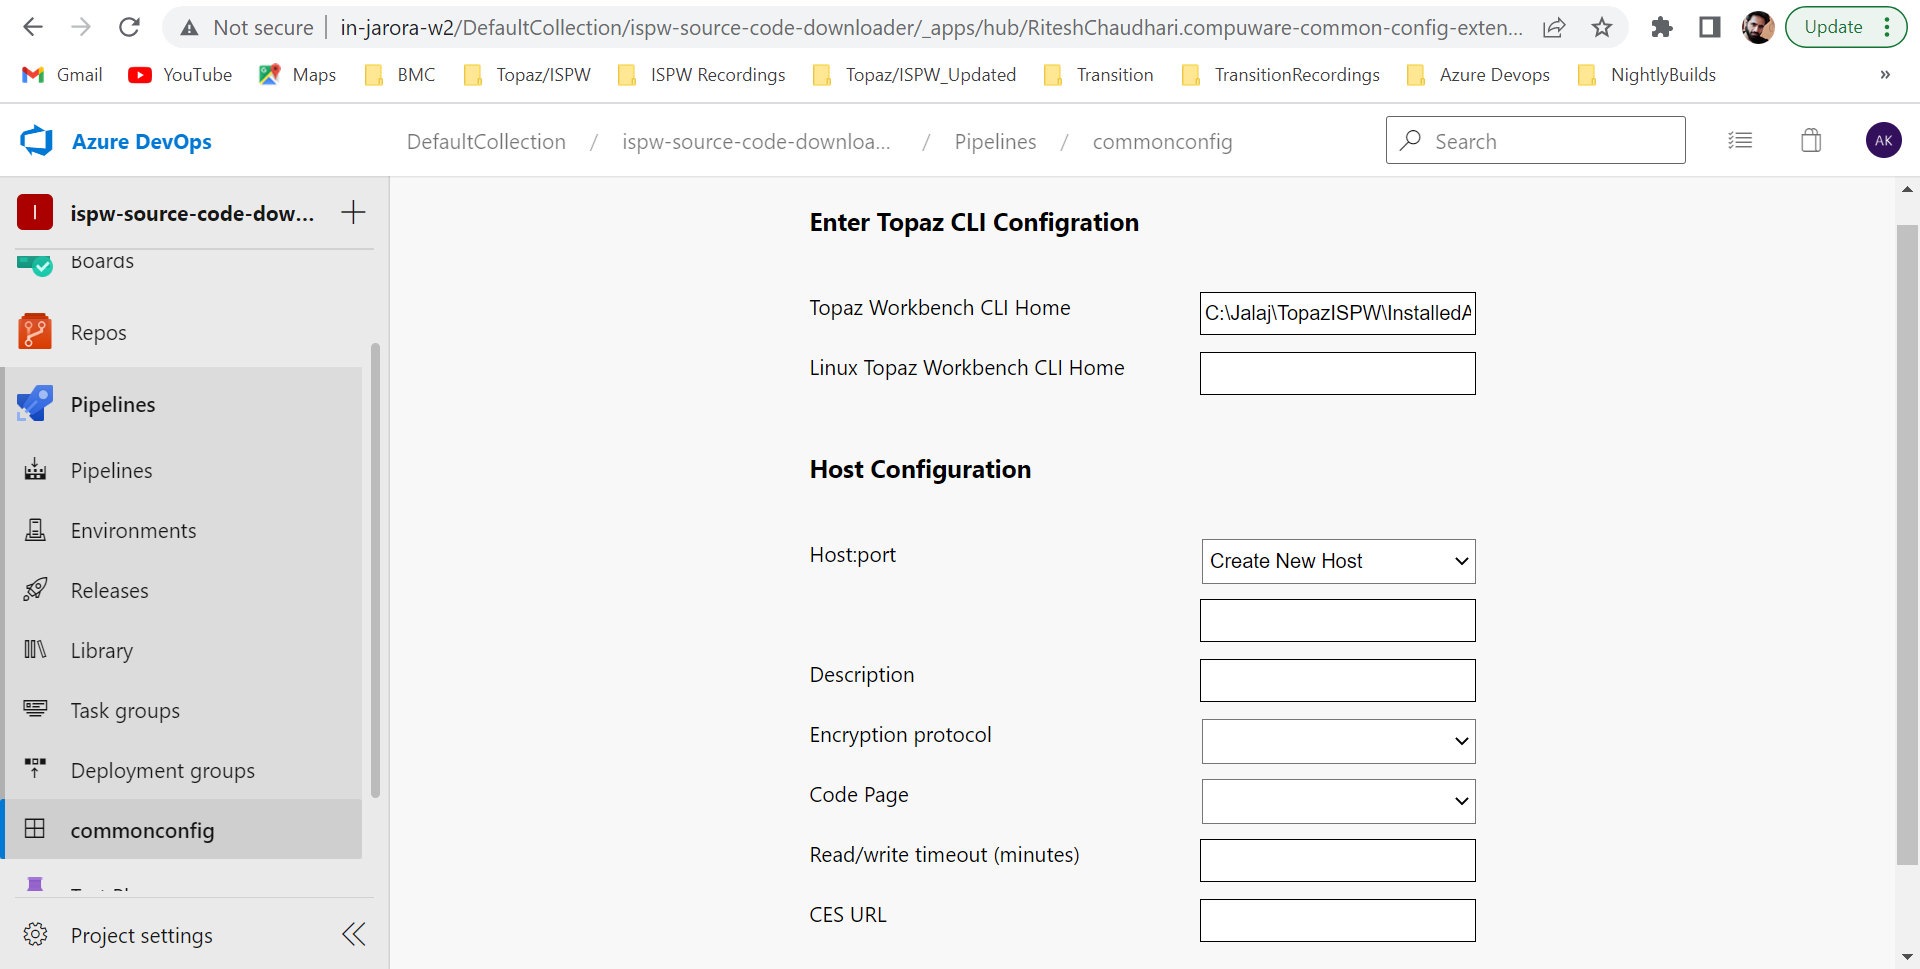
Task: Open the Topaz/ISPW_Updated bookmark folder
Action: click(915, 75)
